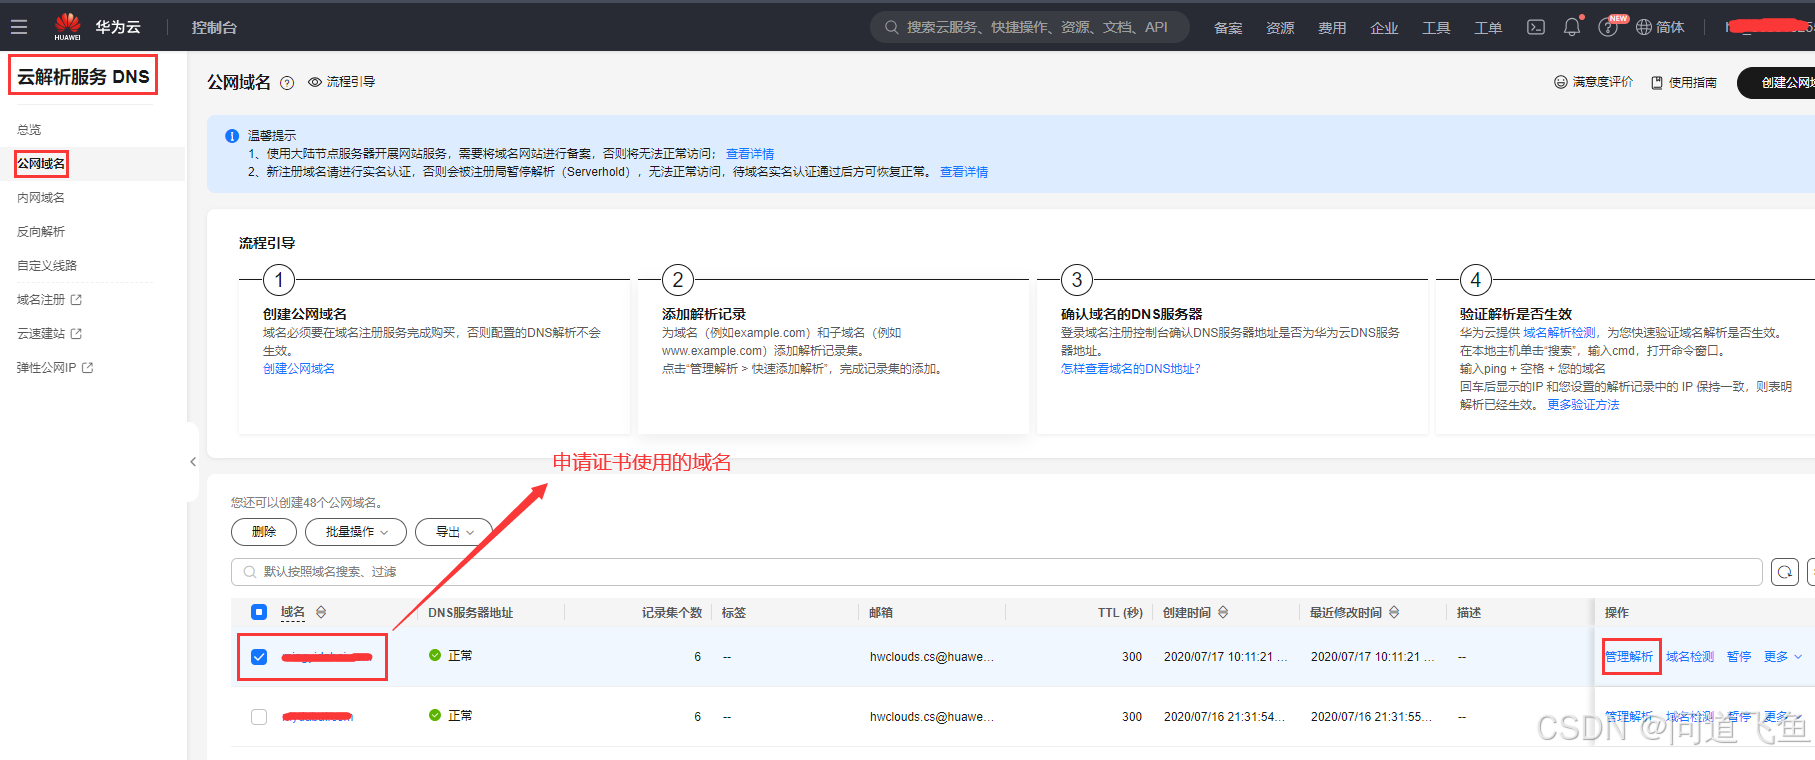This screenshot has width=1815, height=760.
Task: Click the info icon in 温馨提示
Action: pyautogui.click(x=232, y=136)
